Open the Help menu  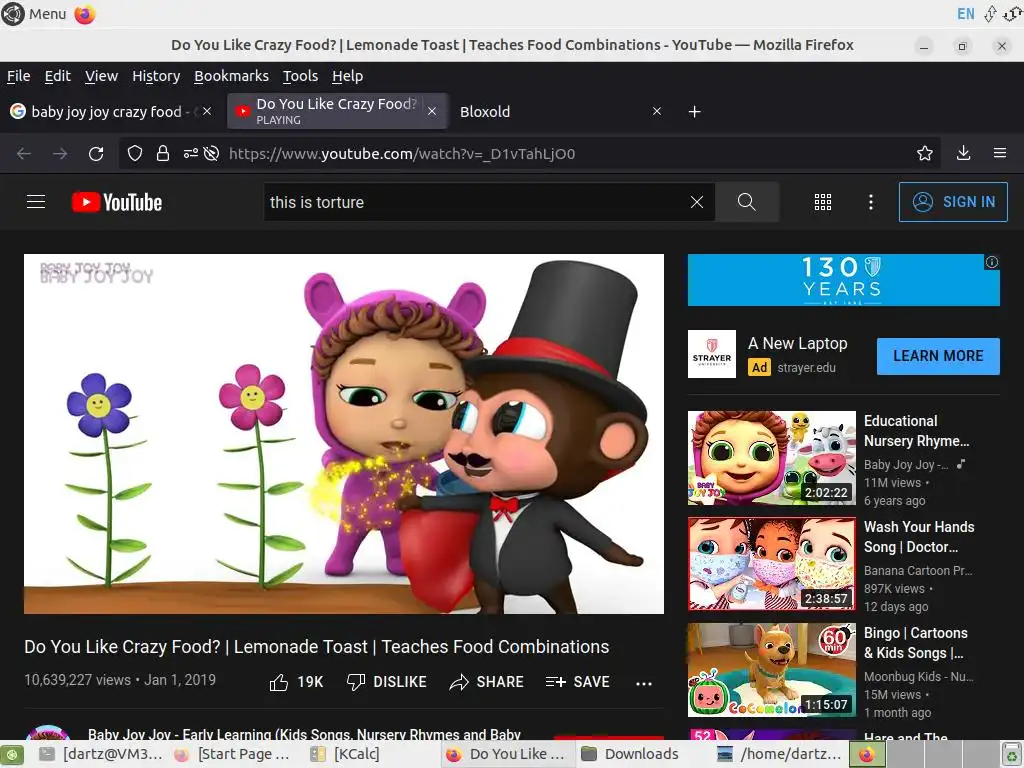[x=347, y=76]
